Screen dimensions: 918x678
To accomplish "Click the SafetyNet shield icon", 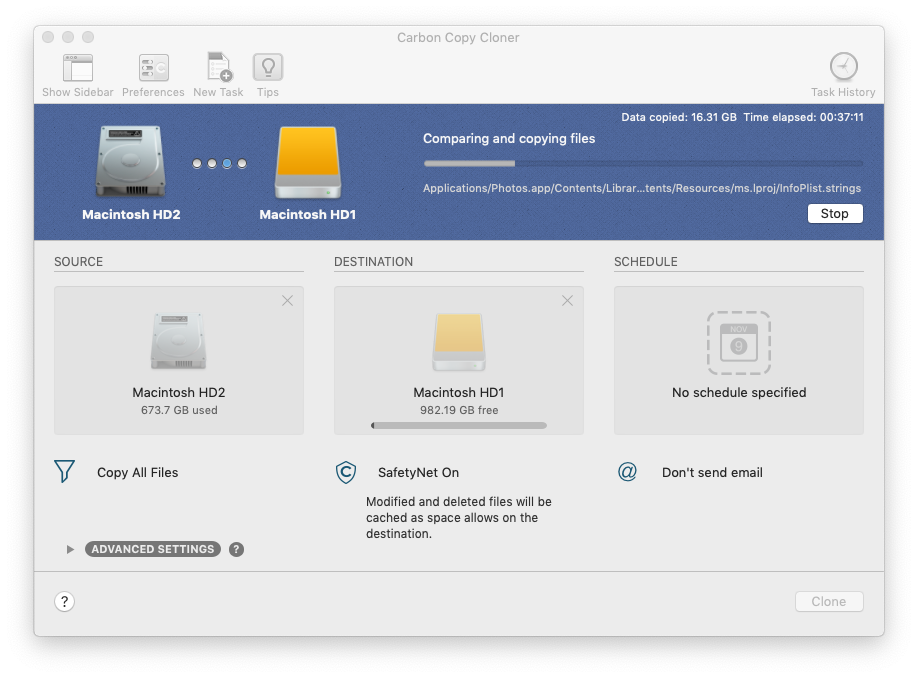I will [x=346, y=472].
